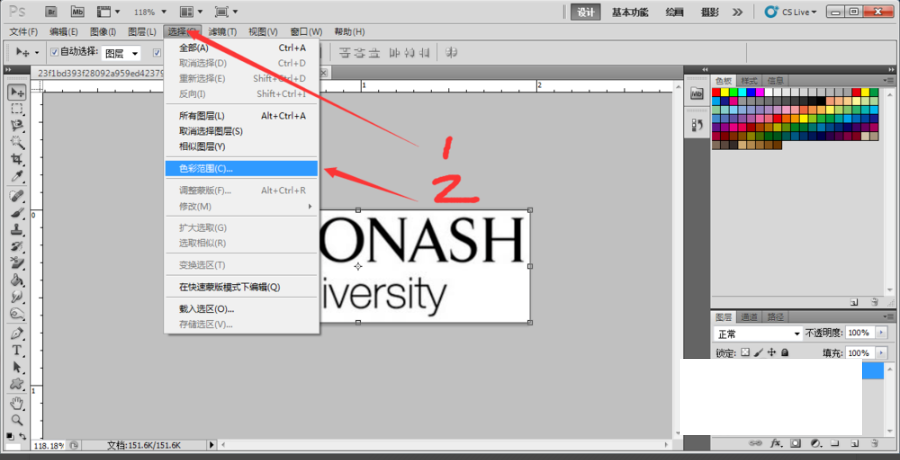Image resolution: width=900 pixels, height=460 pixels.
Task: Select the Clone Stamp tool
Action: pos(17,229)
